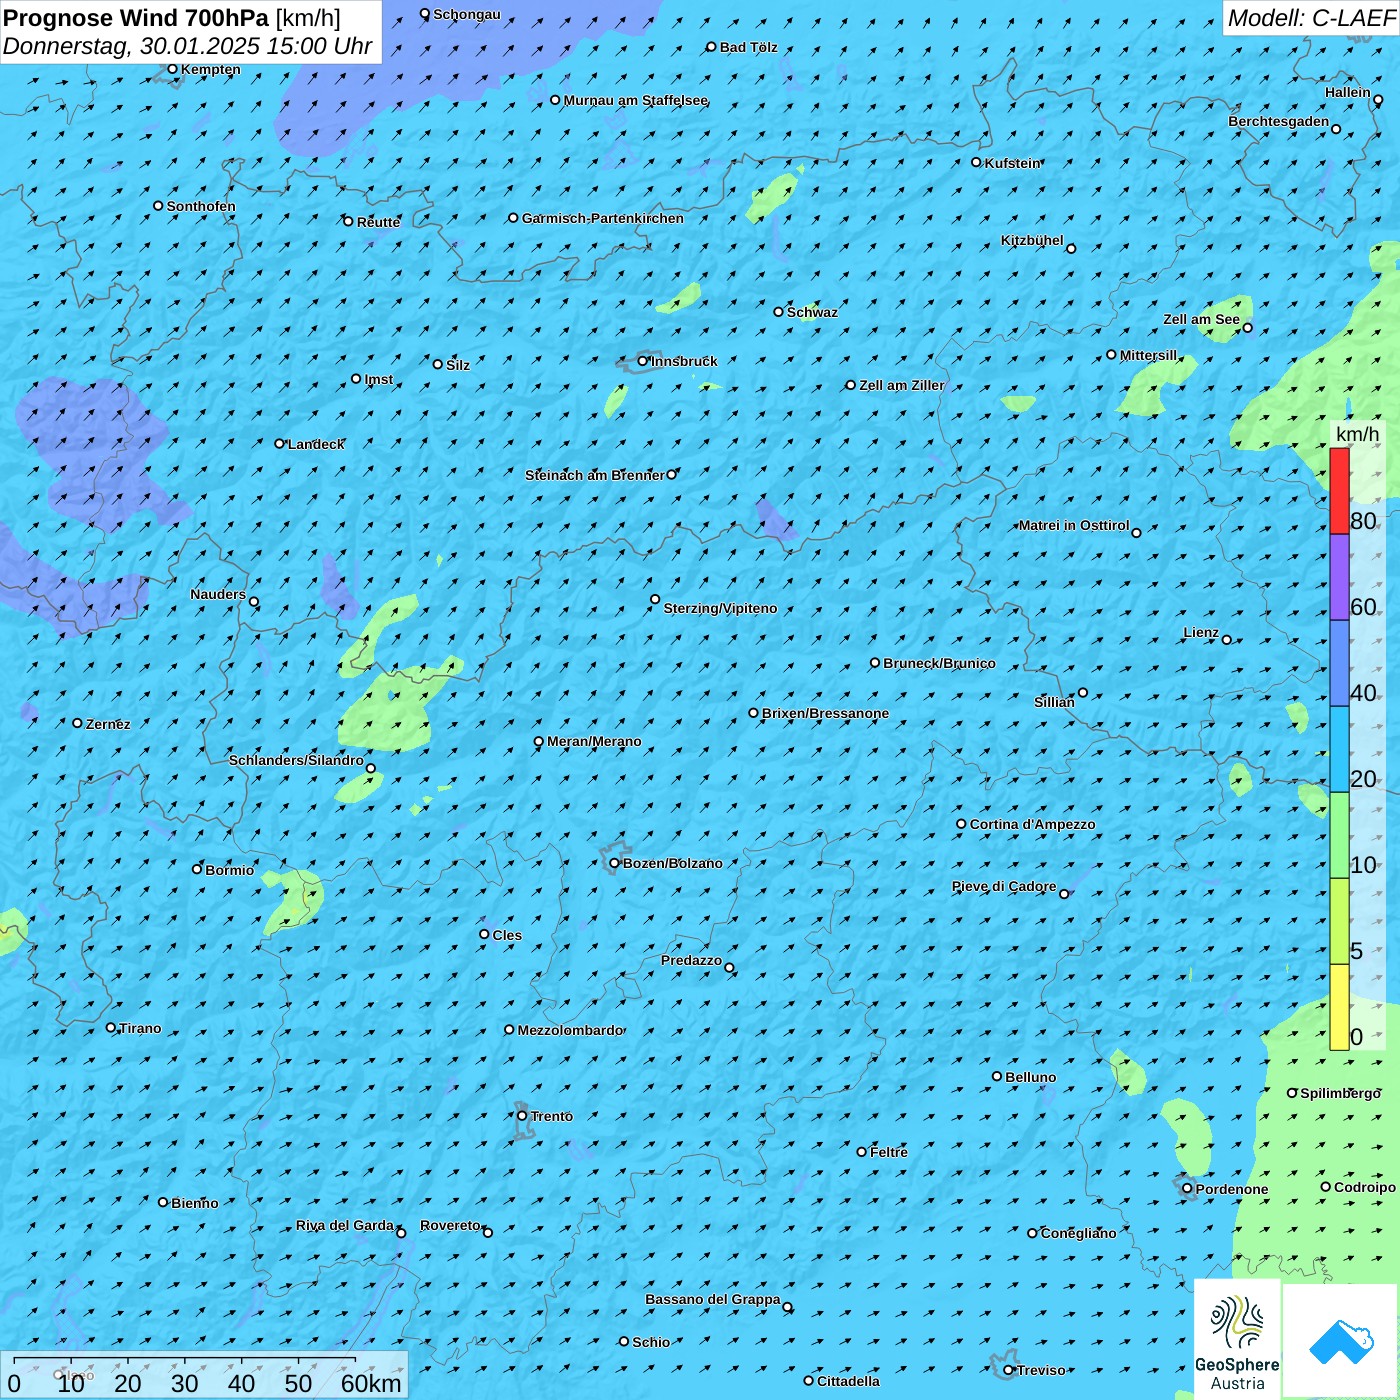Click the 'Zernez' label

108,724
